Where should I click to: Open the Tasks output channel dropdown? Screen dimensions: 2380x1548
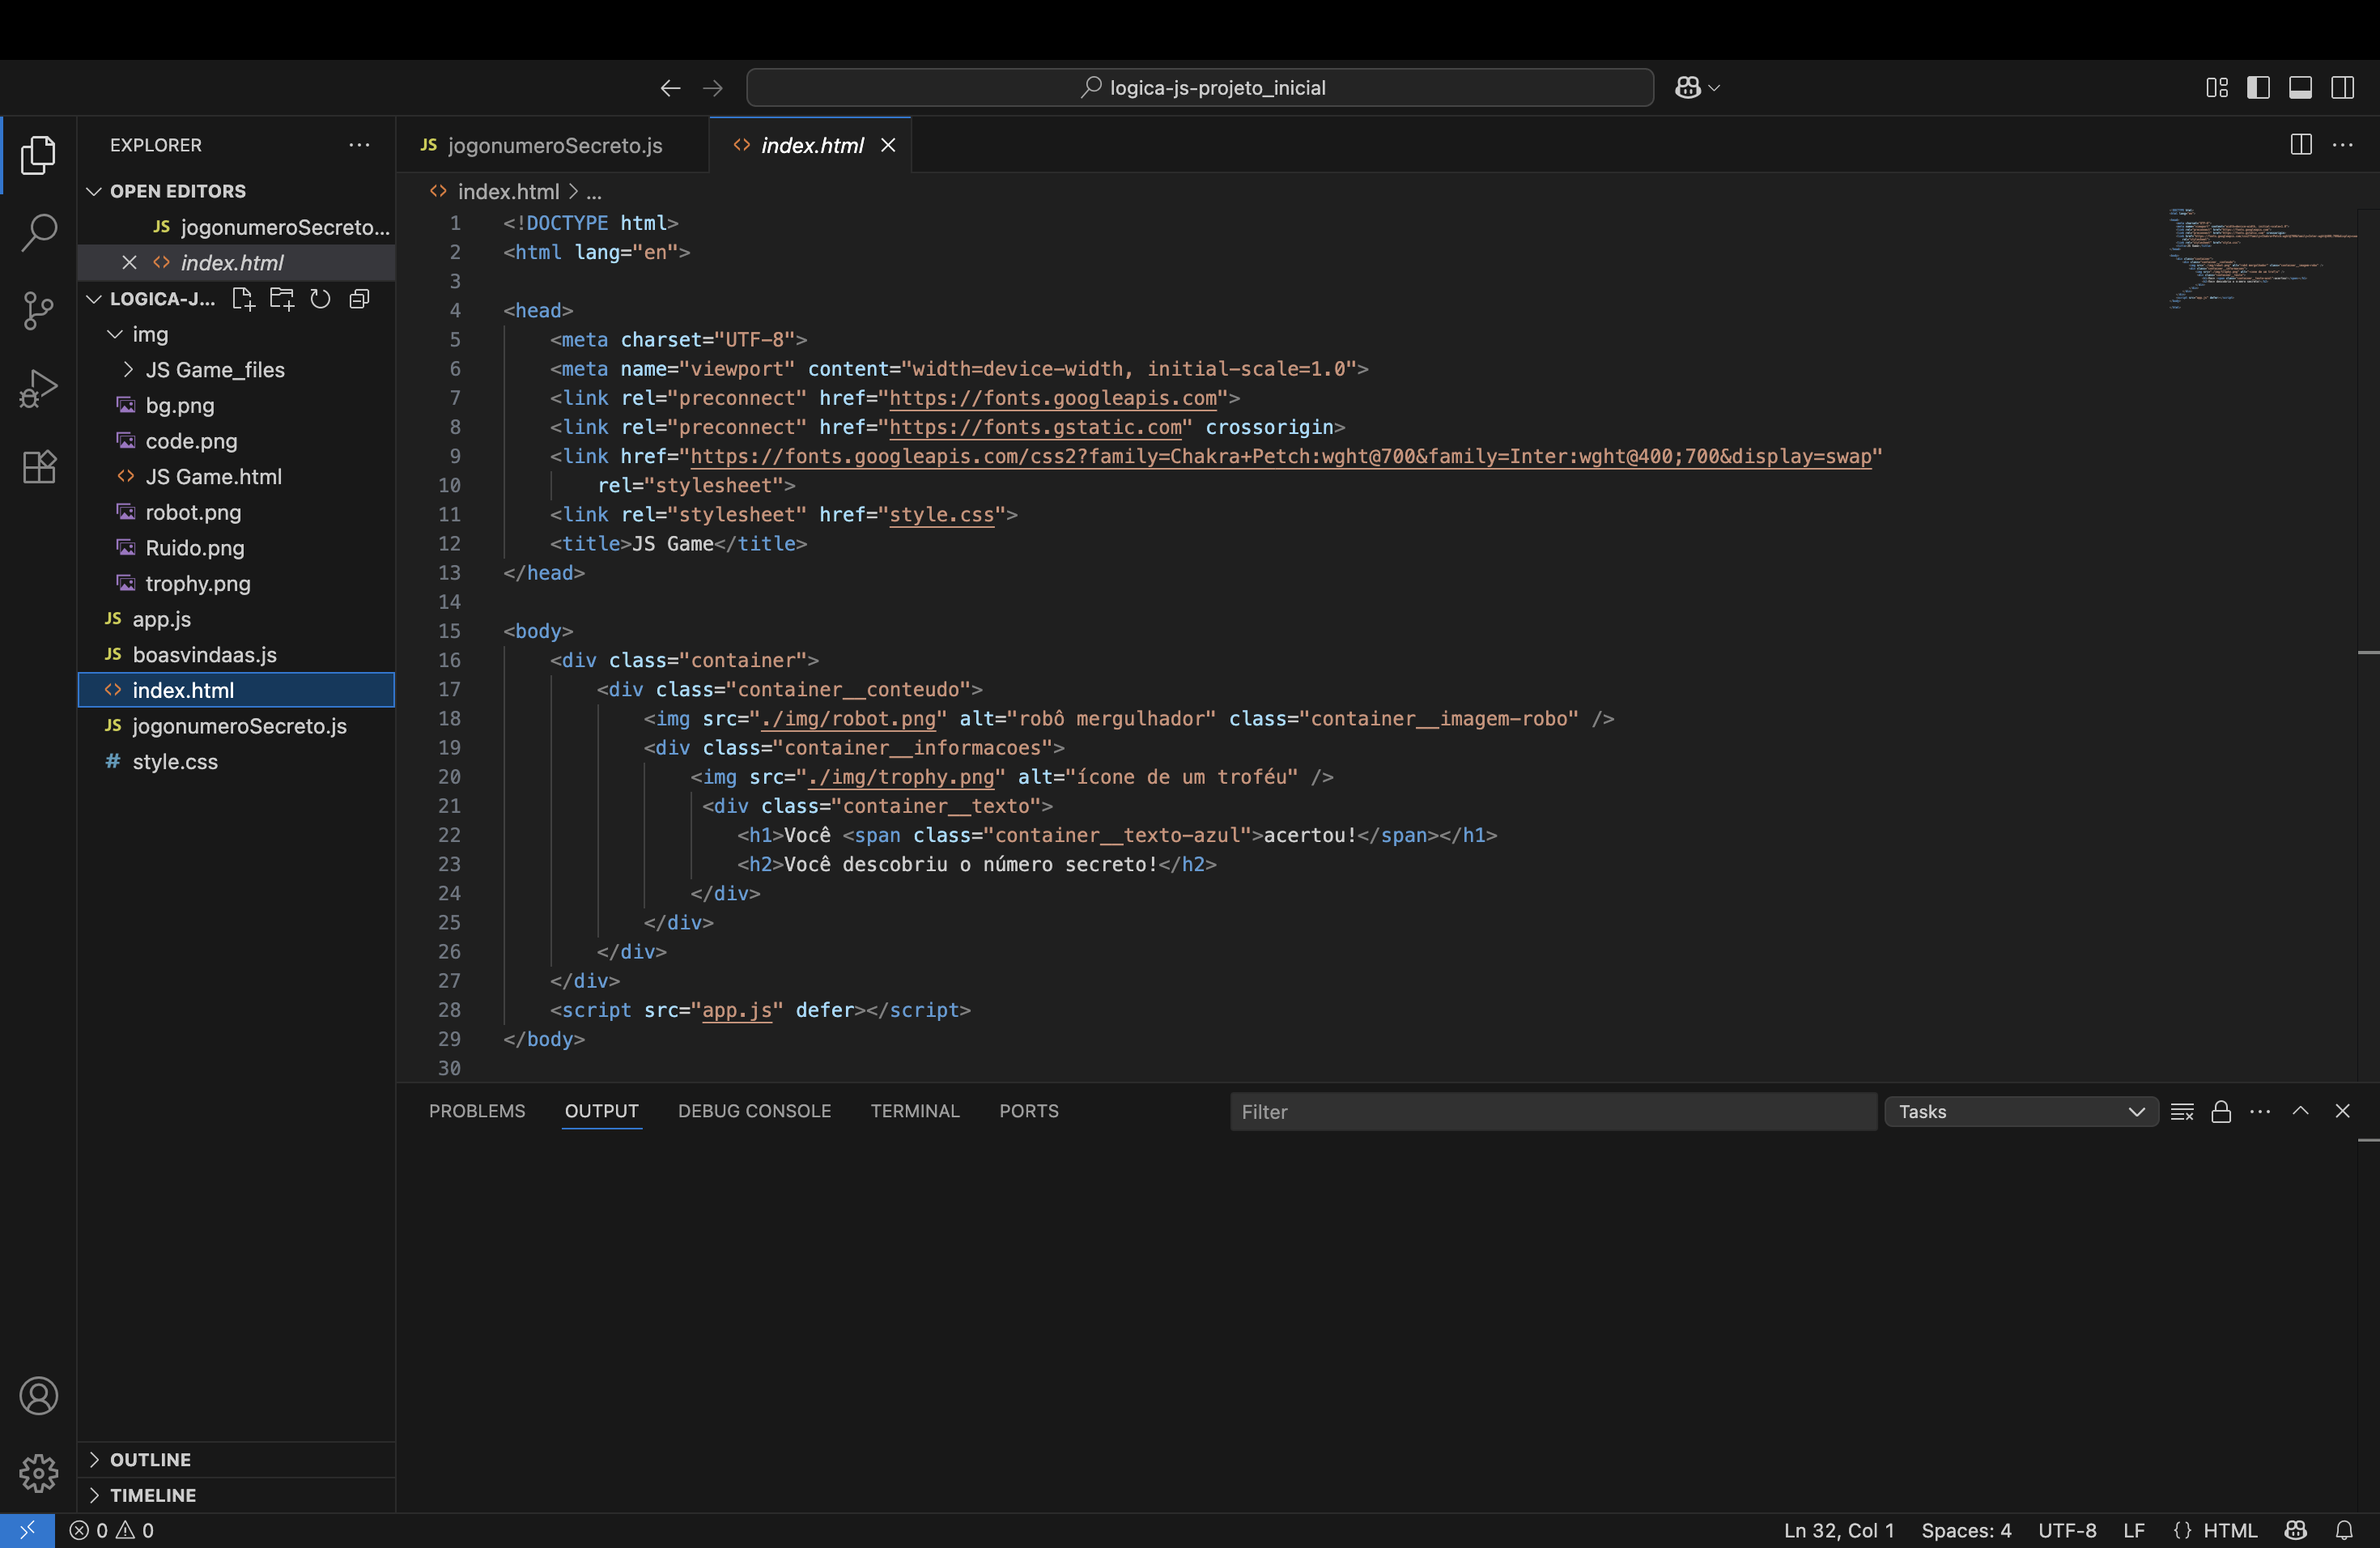click(2021, 1111)
